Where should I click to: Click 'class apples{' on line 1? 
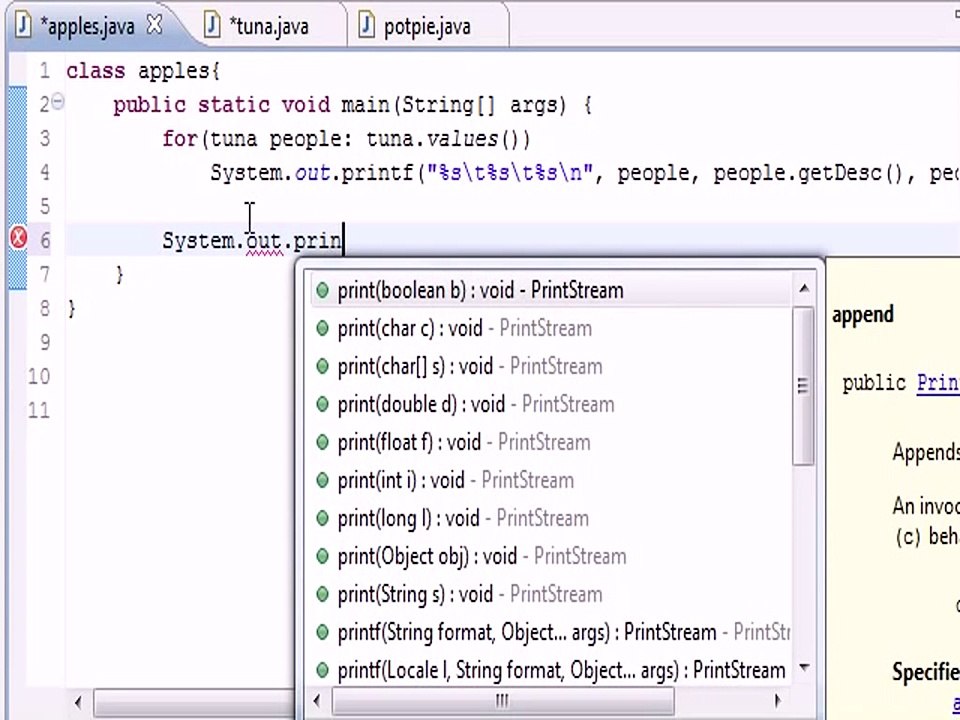tap(143, 71)
